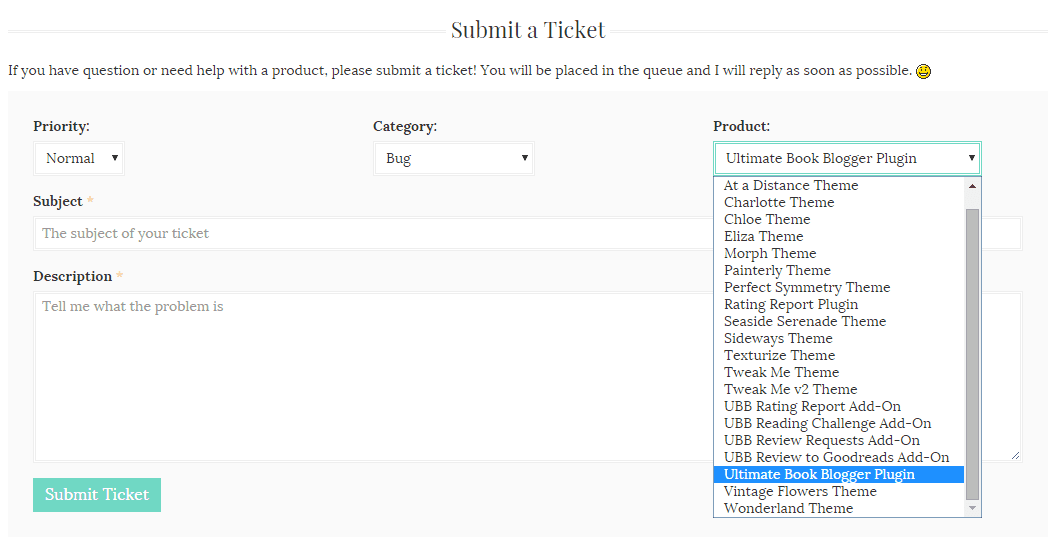Choose Rating Report Plugin option

[x=790, y=304]
